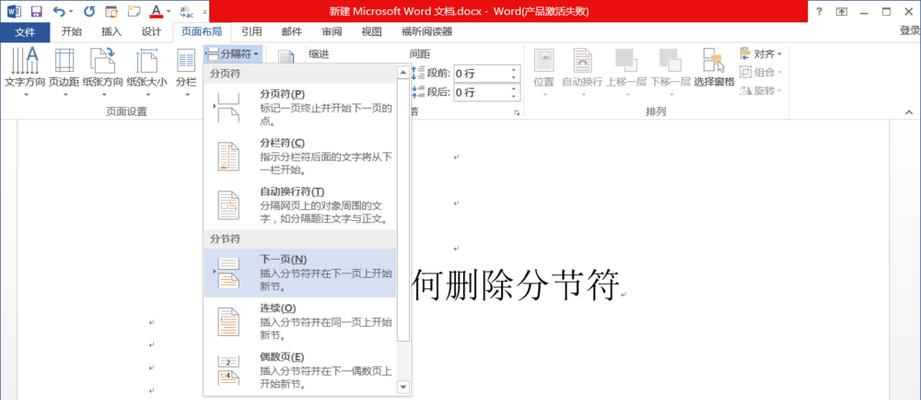Click the Undo arrow icon
The image size is (921, 400).
59,11
